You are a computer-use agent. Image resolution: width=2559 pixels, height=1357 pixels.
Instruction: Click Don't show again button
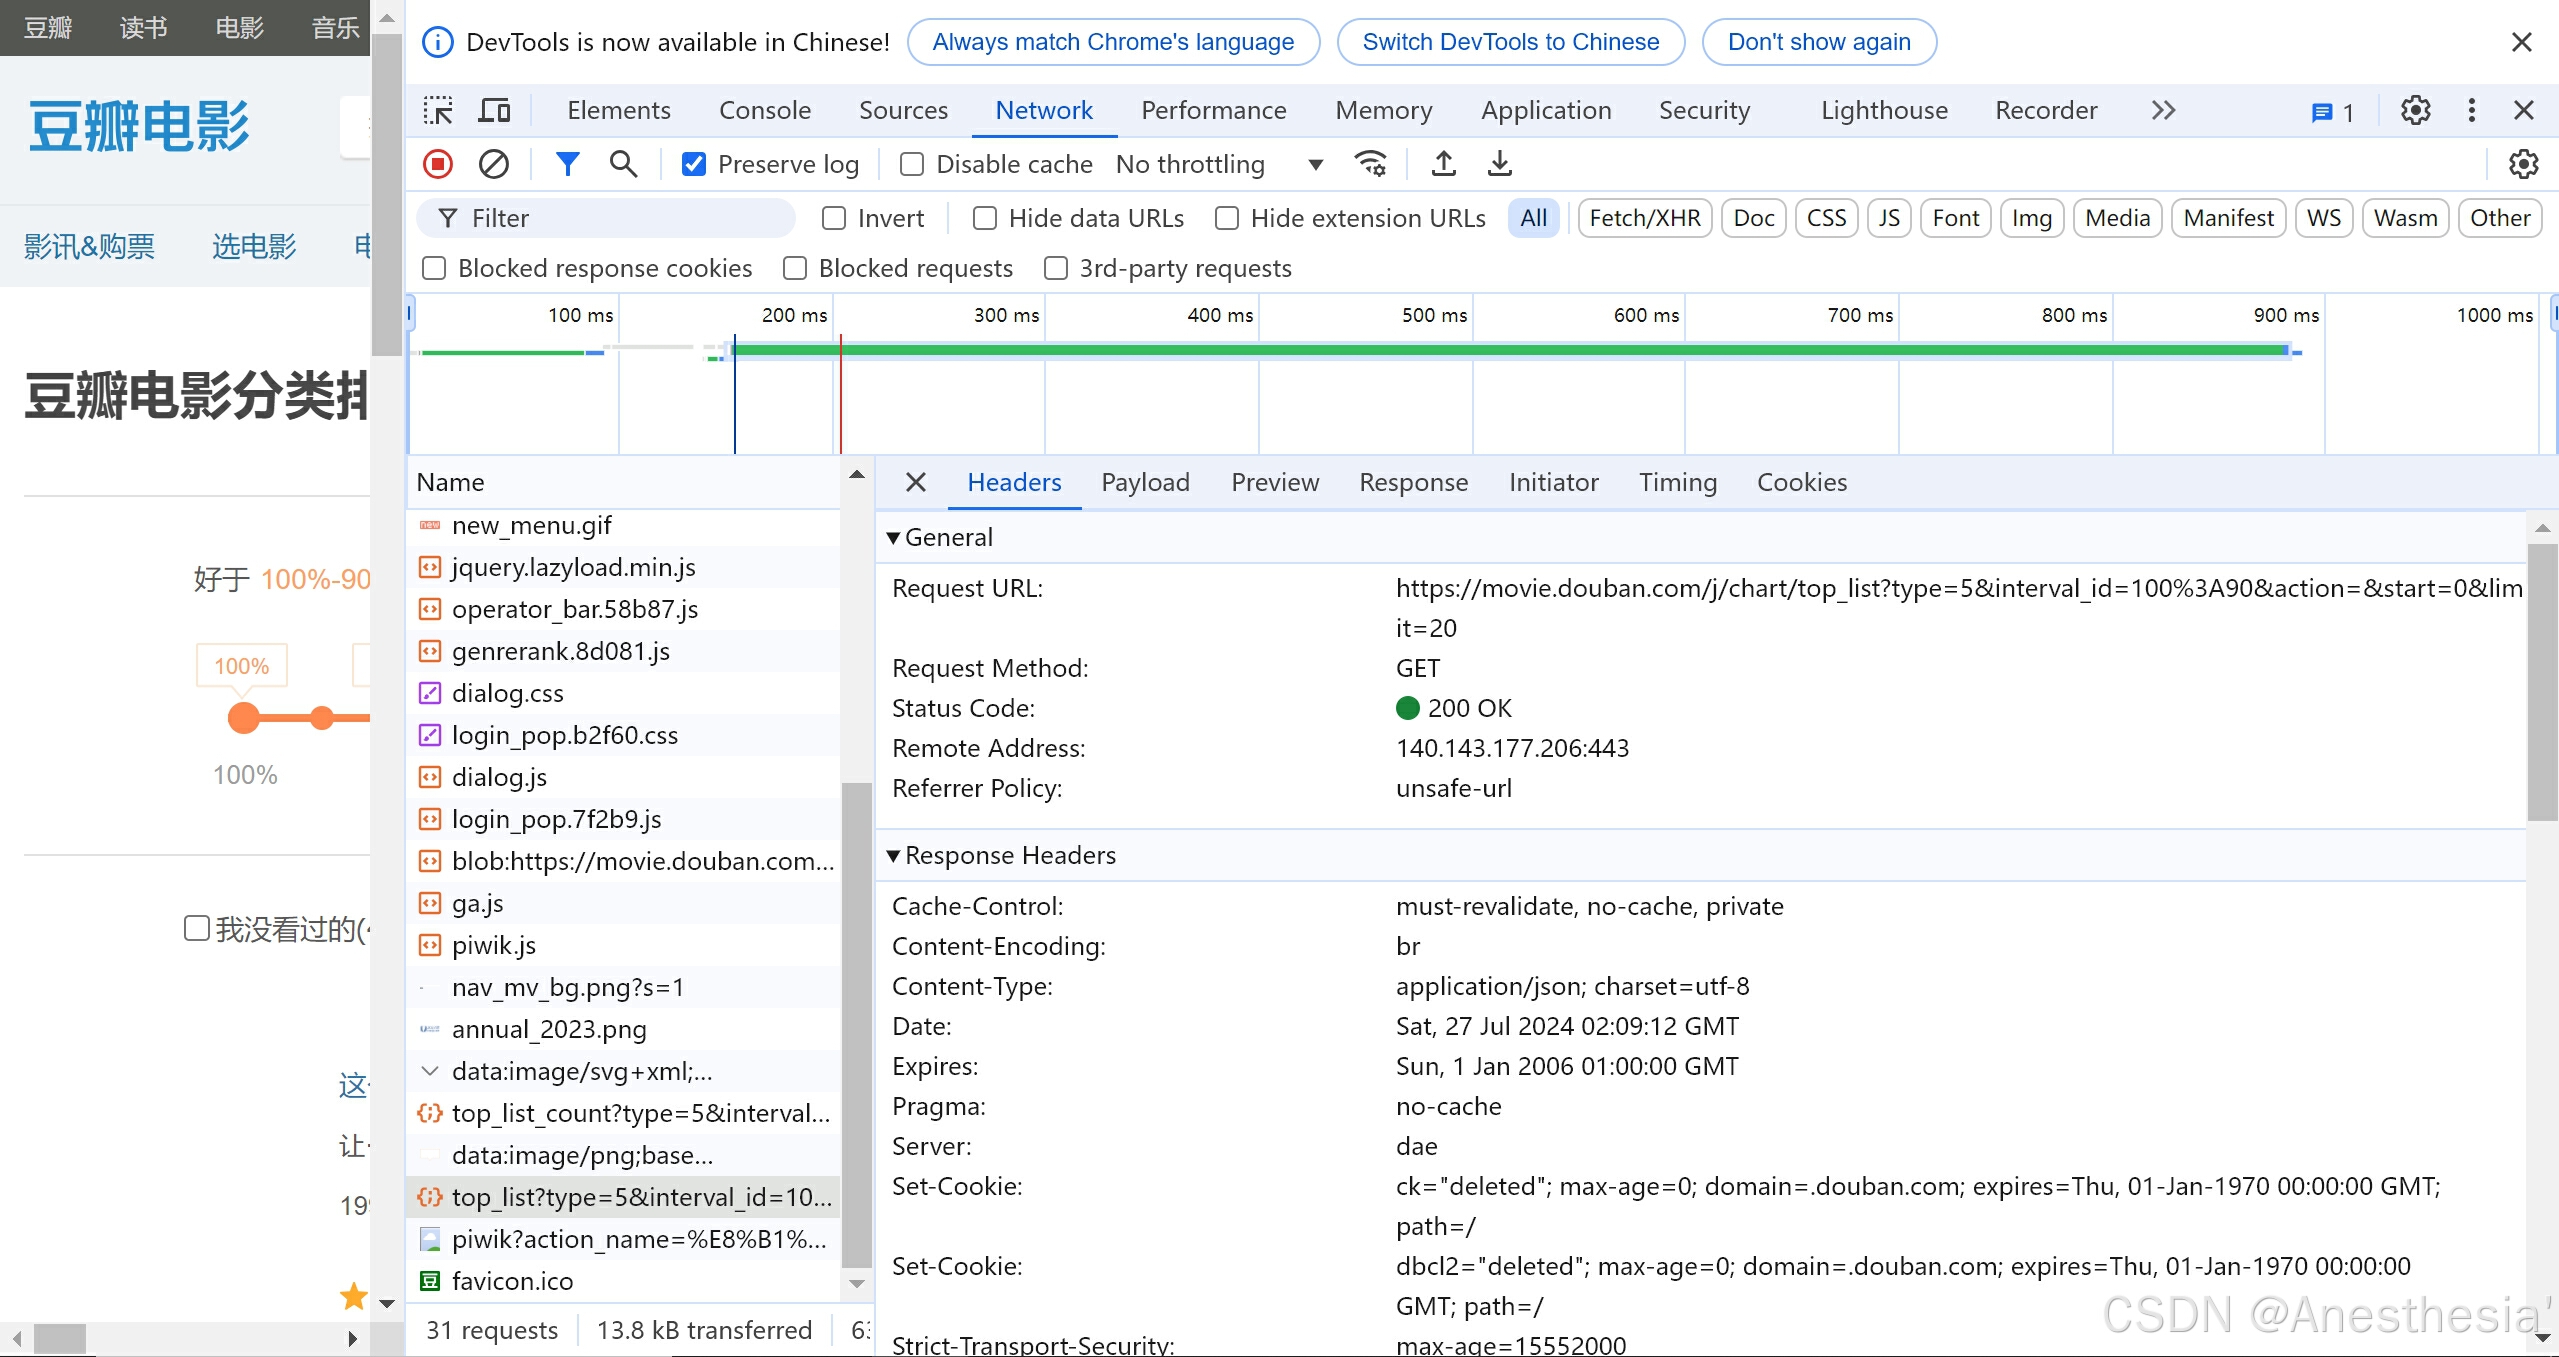click(1819, 42)
